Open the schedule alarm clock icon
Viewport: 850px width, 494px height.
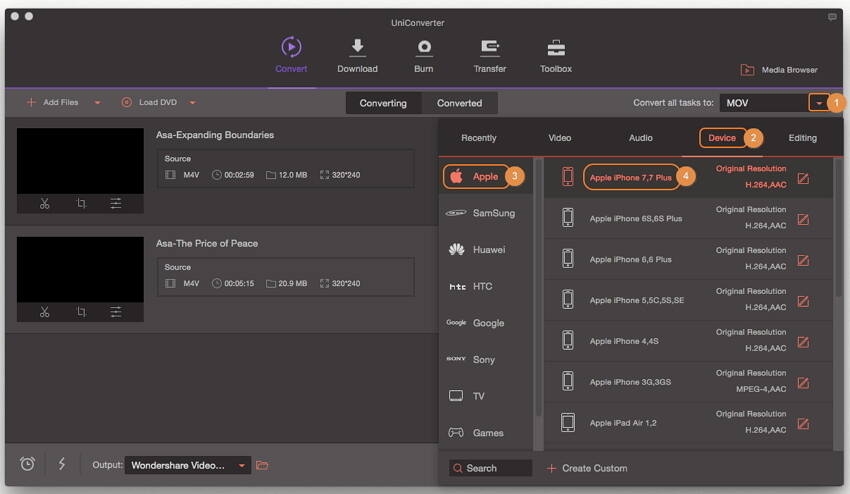[x=28, y=464]
